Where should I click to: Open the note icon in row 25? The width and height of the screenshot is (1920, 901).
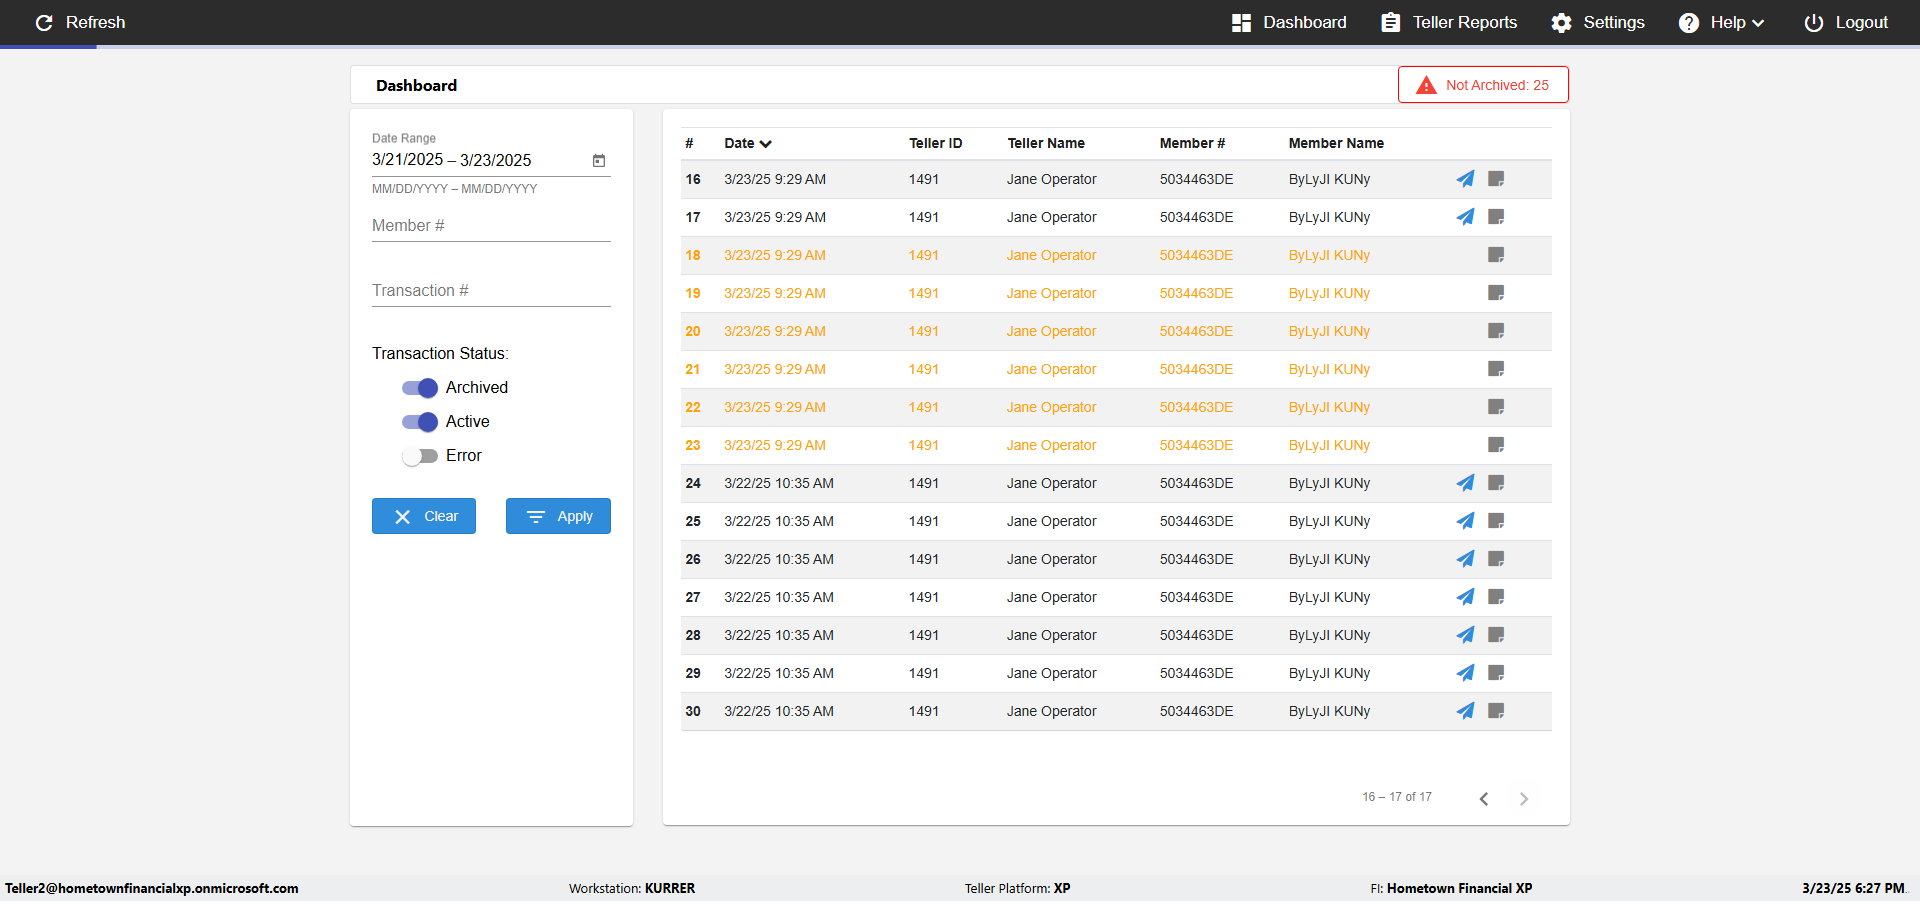[1496, 521]
